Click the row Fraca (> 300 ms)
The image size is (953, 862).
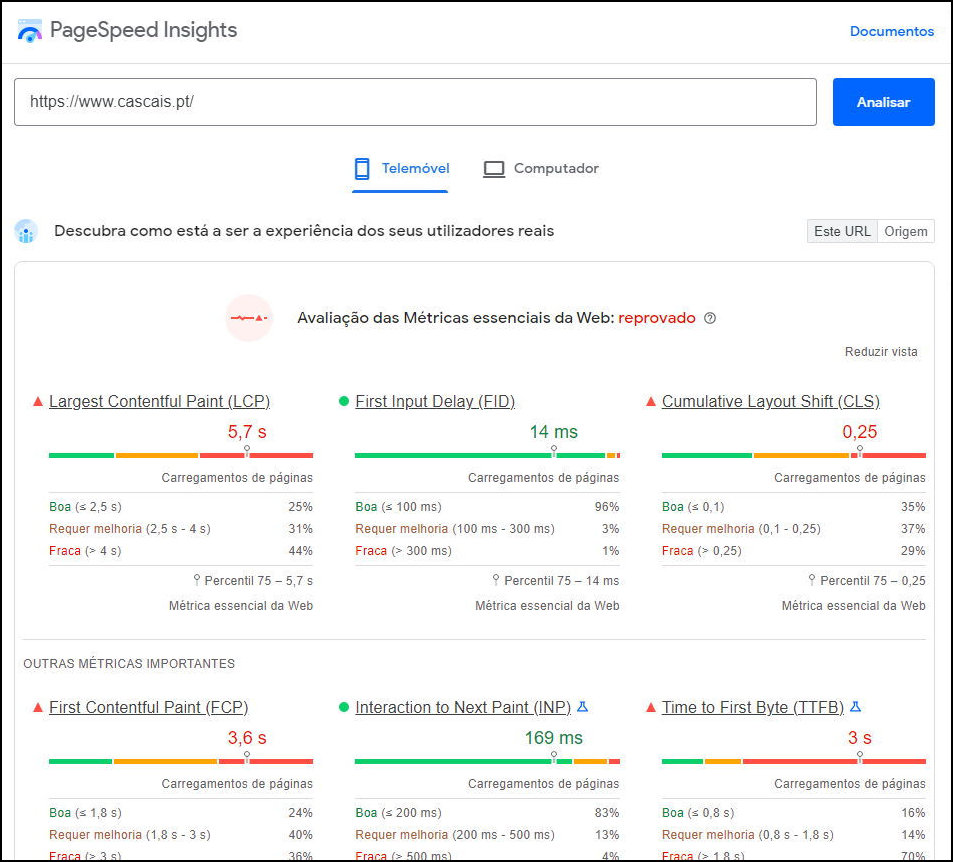click(x=487, y=550)
